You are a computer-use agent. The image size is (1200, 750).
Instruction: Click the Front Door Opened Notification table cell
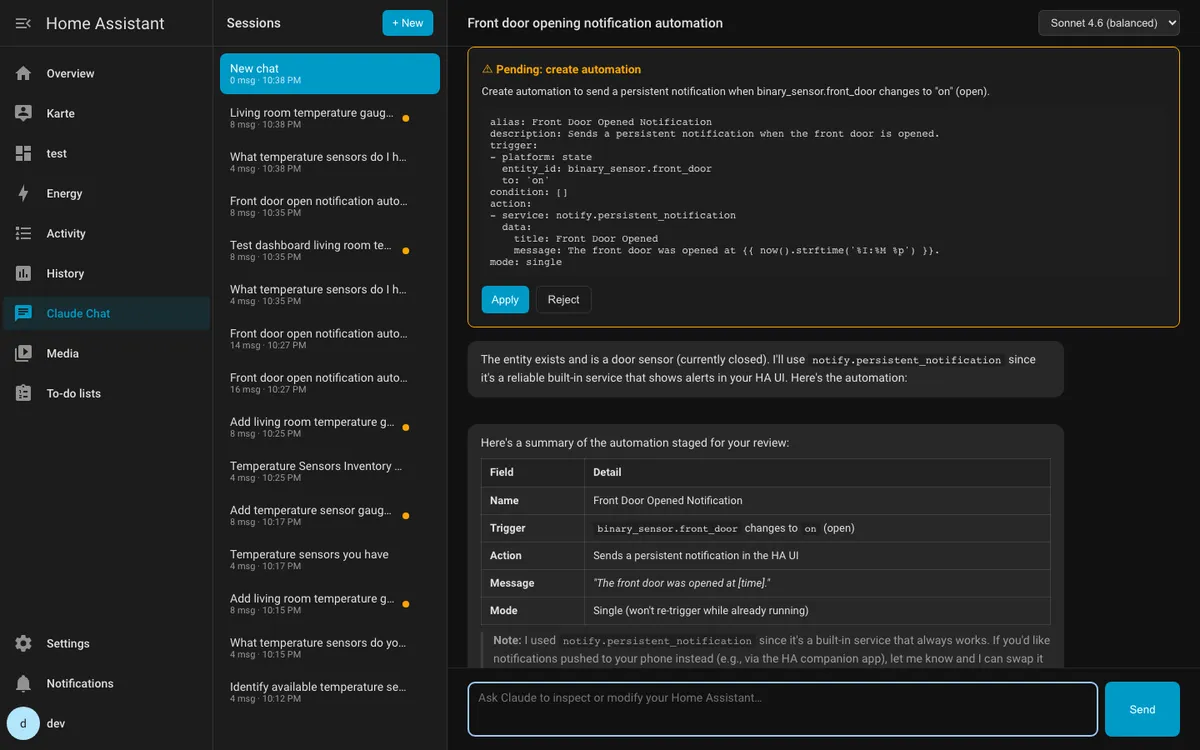(x=817, y=500)
